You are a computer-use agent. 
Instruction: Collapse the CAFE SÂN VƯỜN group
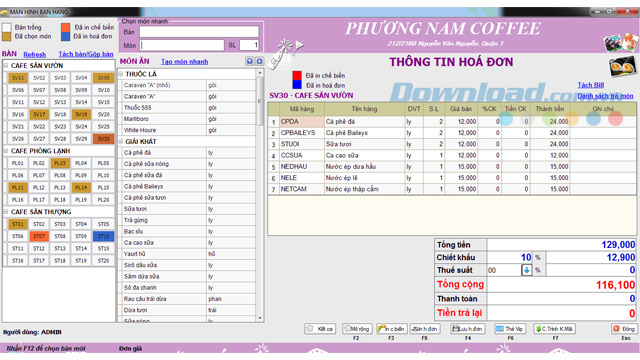point(7,65)
